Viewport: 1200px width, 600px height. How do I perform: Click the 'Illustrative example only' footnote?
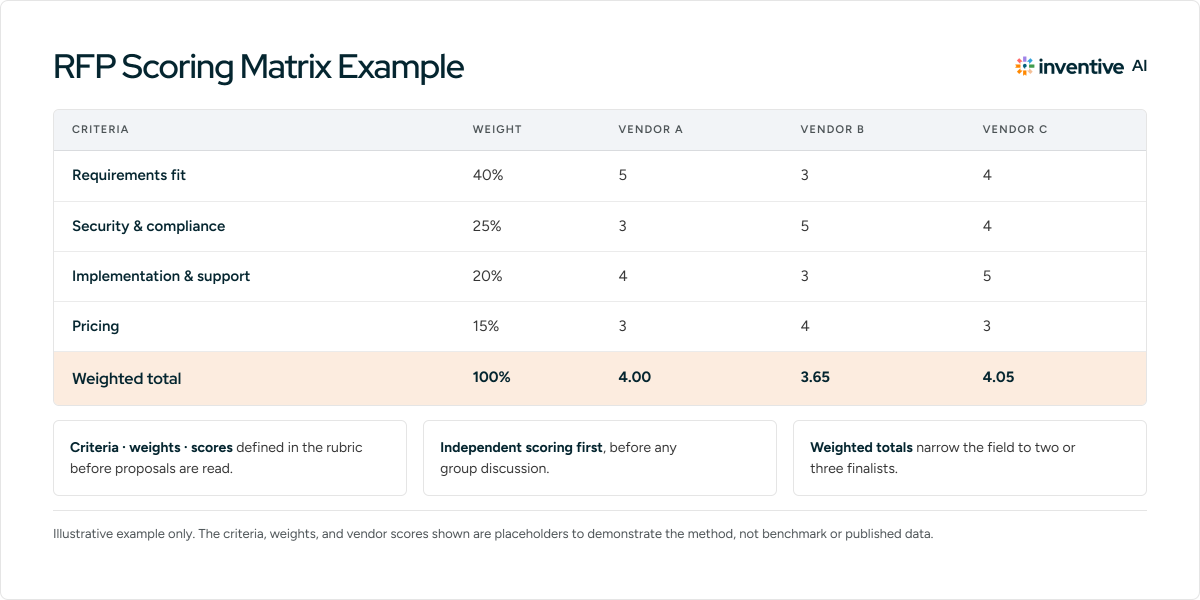click(x=493, y=534)
